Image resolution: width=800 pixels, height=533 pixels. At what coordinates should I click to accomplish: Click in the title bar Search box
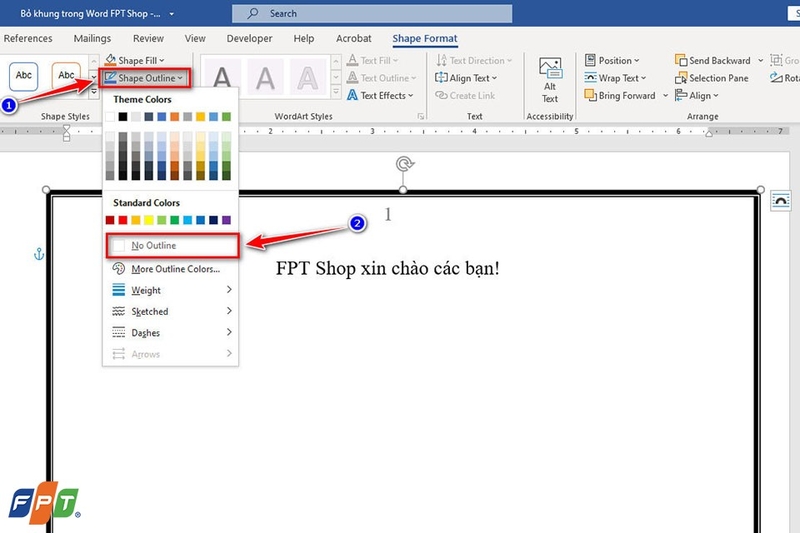(x=372, y=14)
